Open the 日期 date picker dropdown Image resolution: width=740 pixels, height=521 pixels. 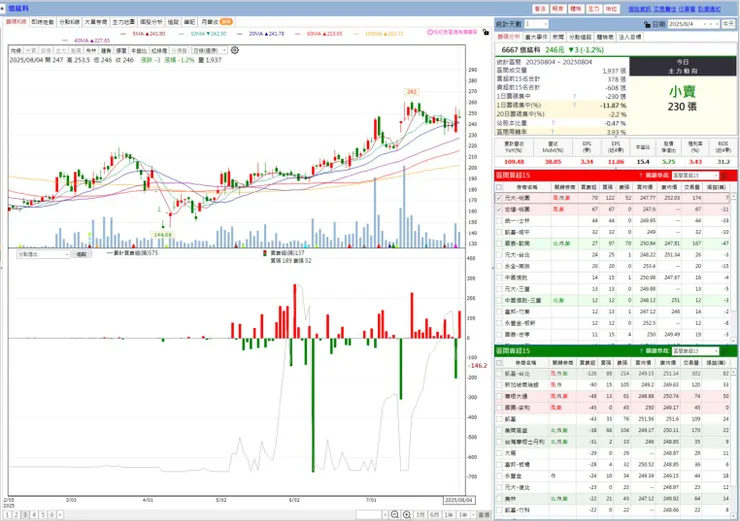pos(705,24)
